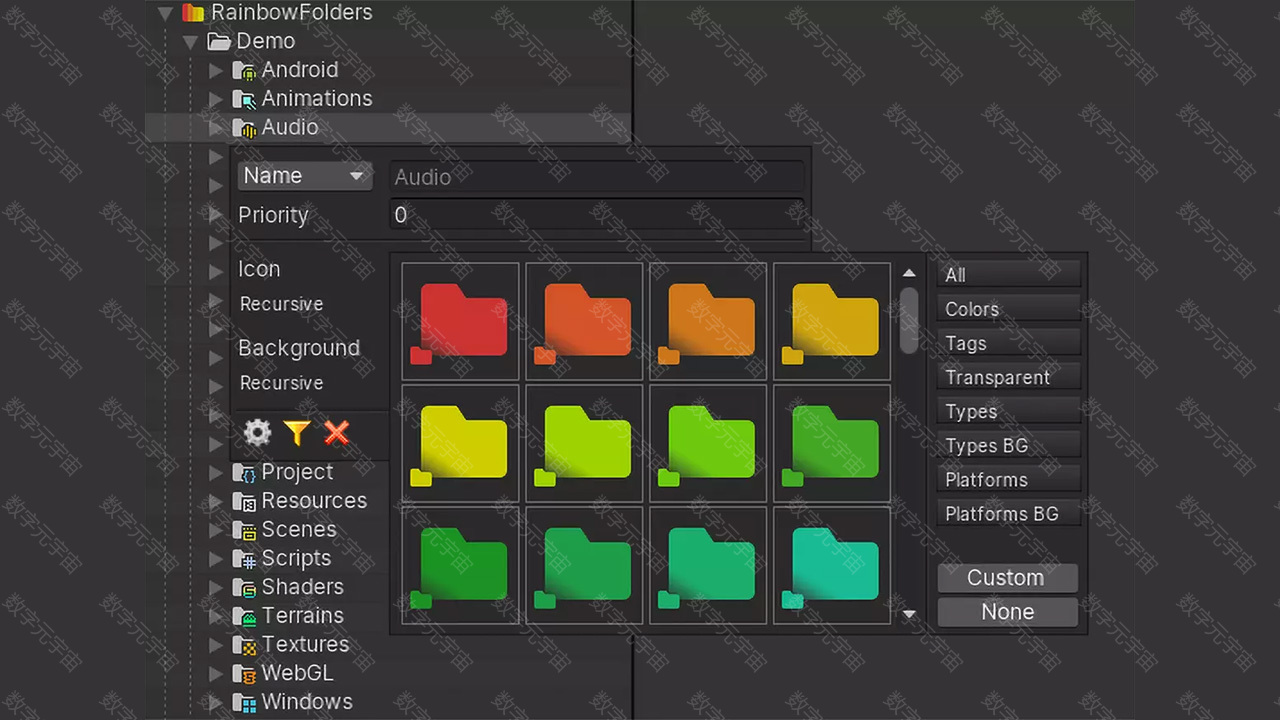Select the WebGL tree row label
Image resolution: width=1280 pixels, height=720 pixels.
pyautogui.click(x=297, y=674)
